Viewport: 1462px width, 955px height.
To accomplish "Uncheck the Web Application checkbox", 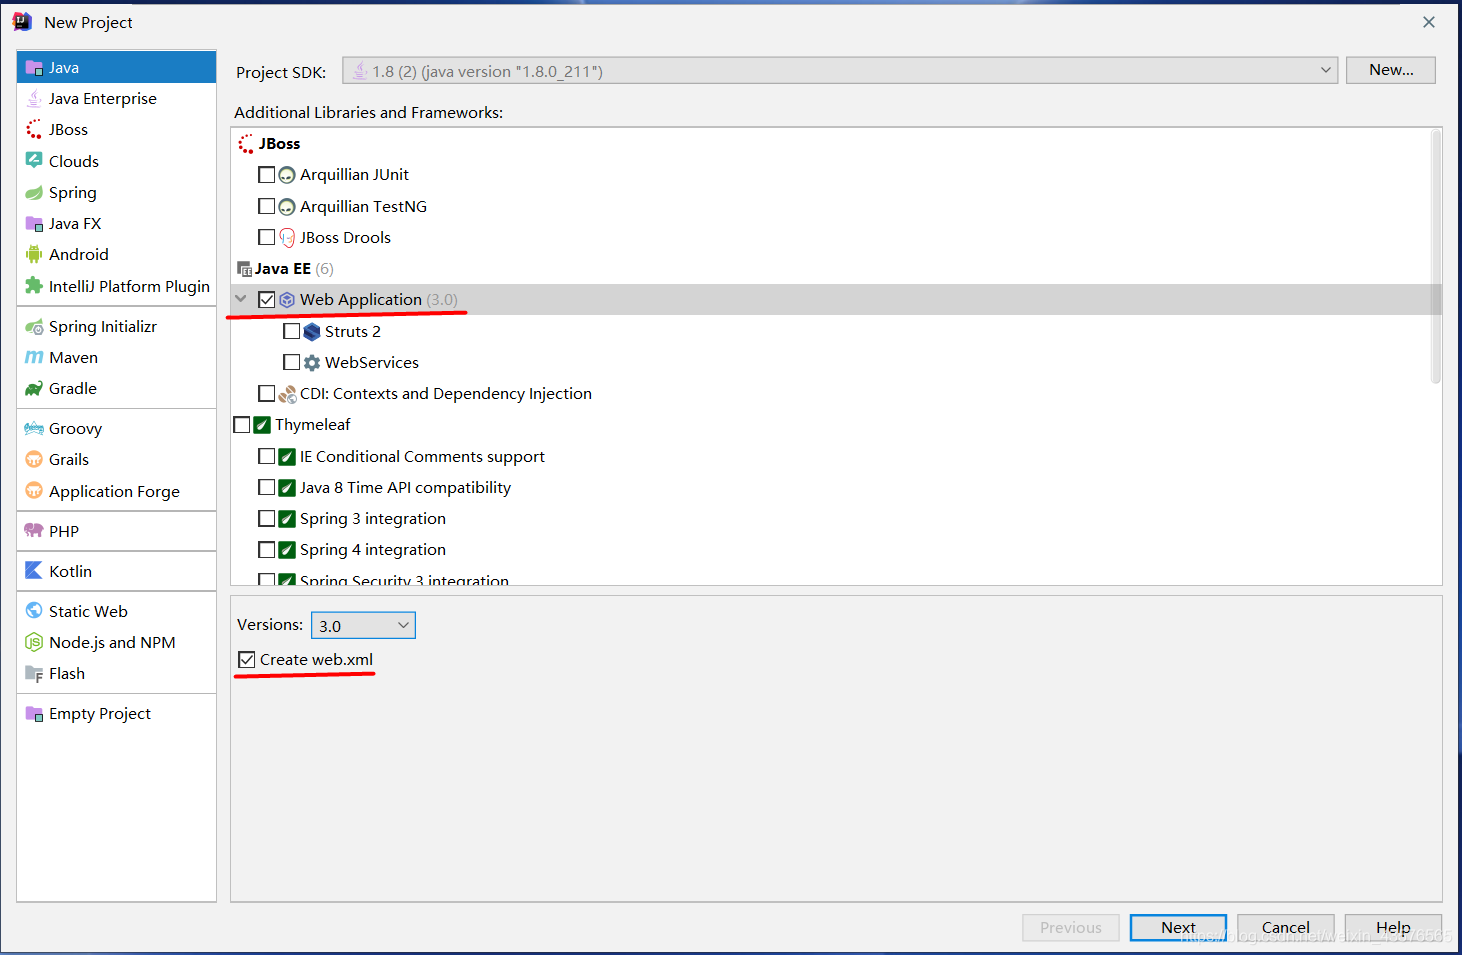I will tap(266, 299).
